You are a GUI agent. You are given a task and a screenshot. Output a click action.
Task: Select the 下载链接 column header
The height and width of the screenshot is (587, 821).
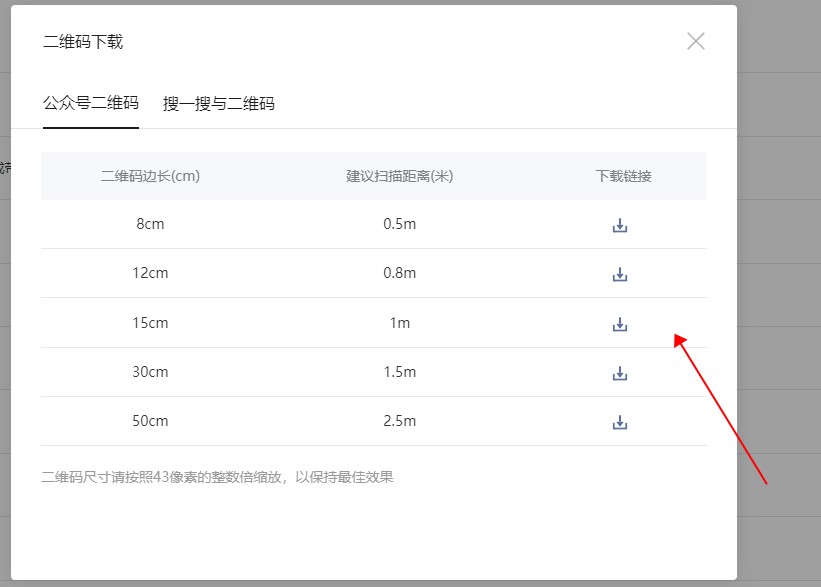(x=624, y=176)
